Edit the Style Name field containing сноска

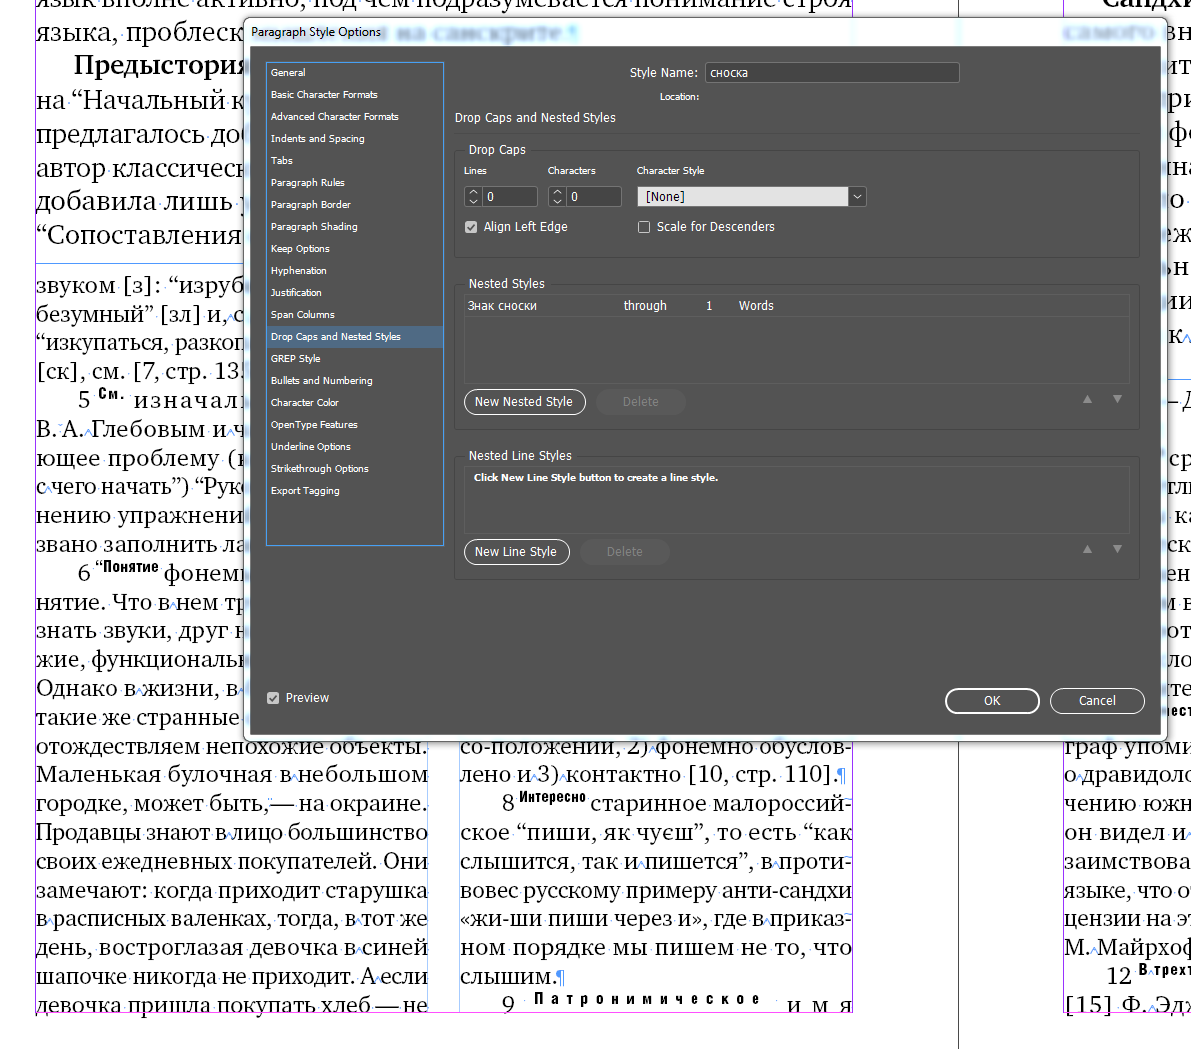[x=830, y=72]
